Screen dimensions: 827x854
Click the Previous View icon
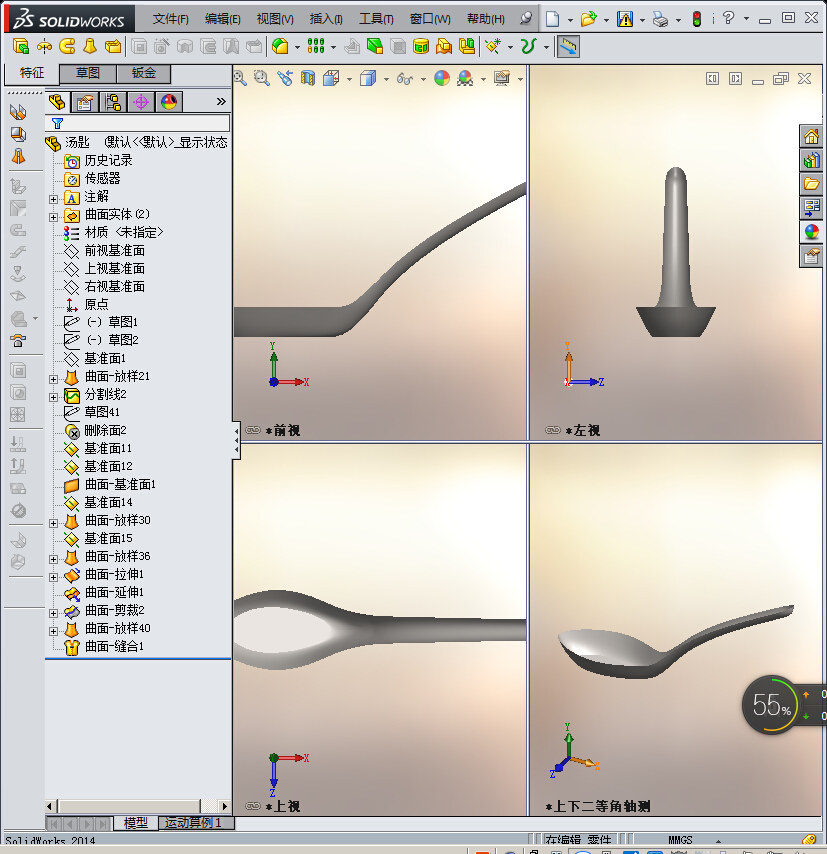click(x=285, y=78)
